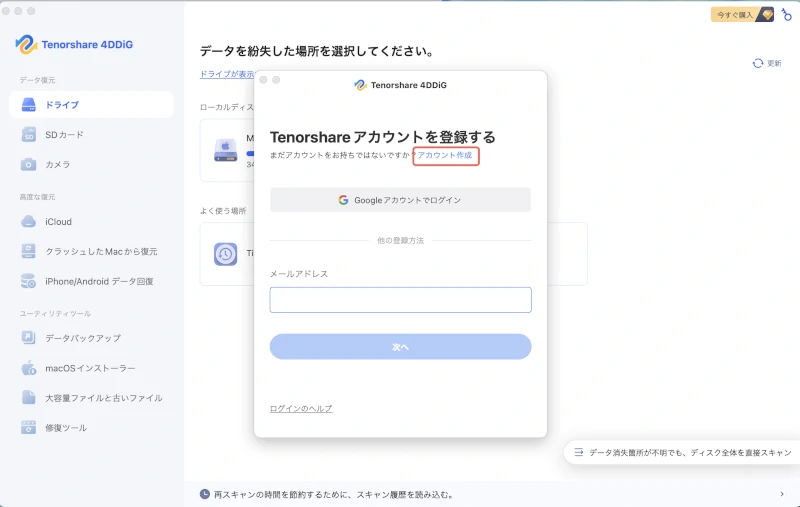
Task: Click the Google logo in login button
Action: pos(343,200)
